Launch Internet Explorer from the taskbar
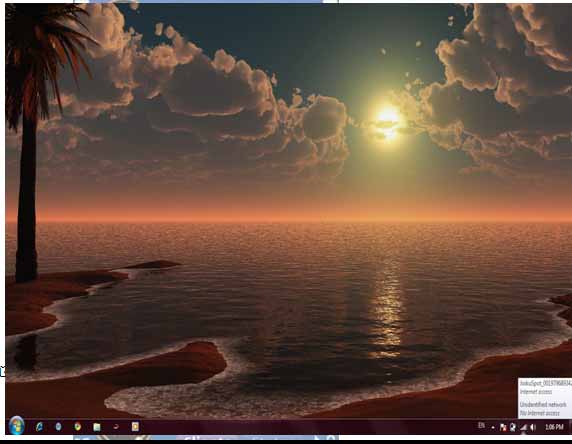572x444 pixels. point(39,426)
